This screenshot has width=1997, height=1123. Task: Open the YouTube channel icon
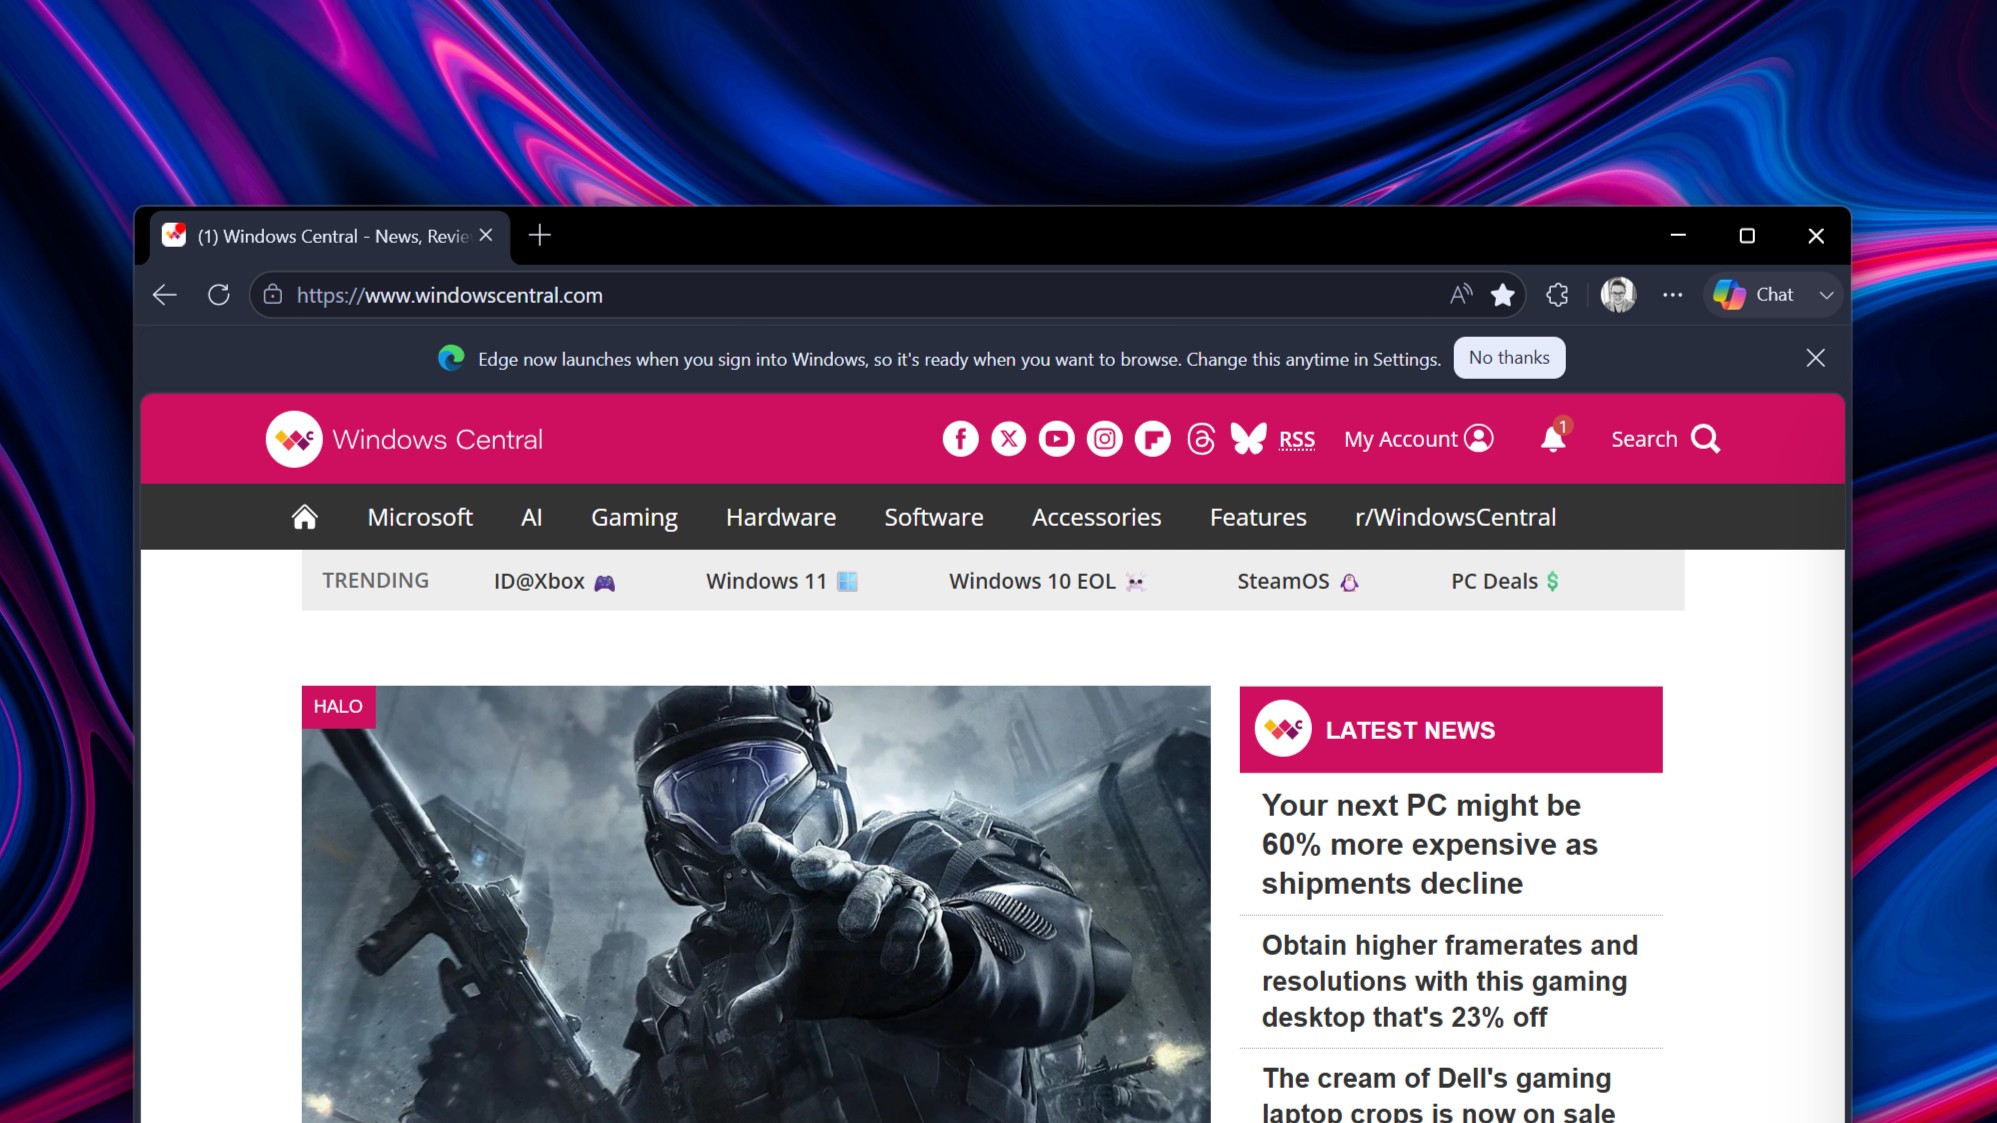pos(1056,438)
